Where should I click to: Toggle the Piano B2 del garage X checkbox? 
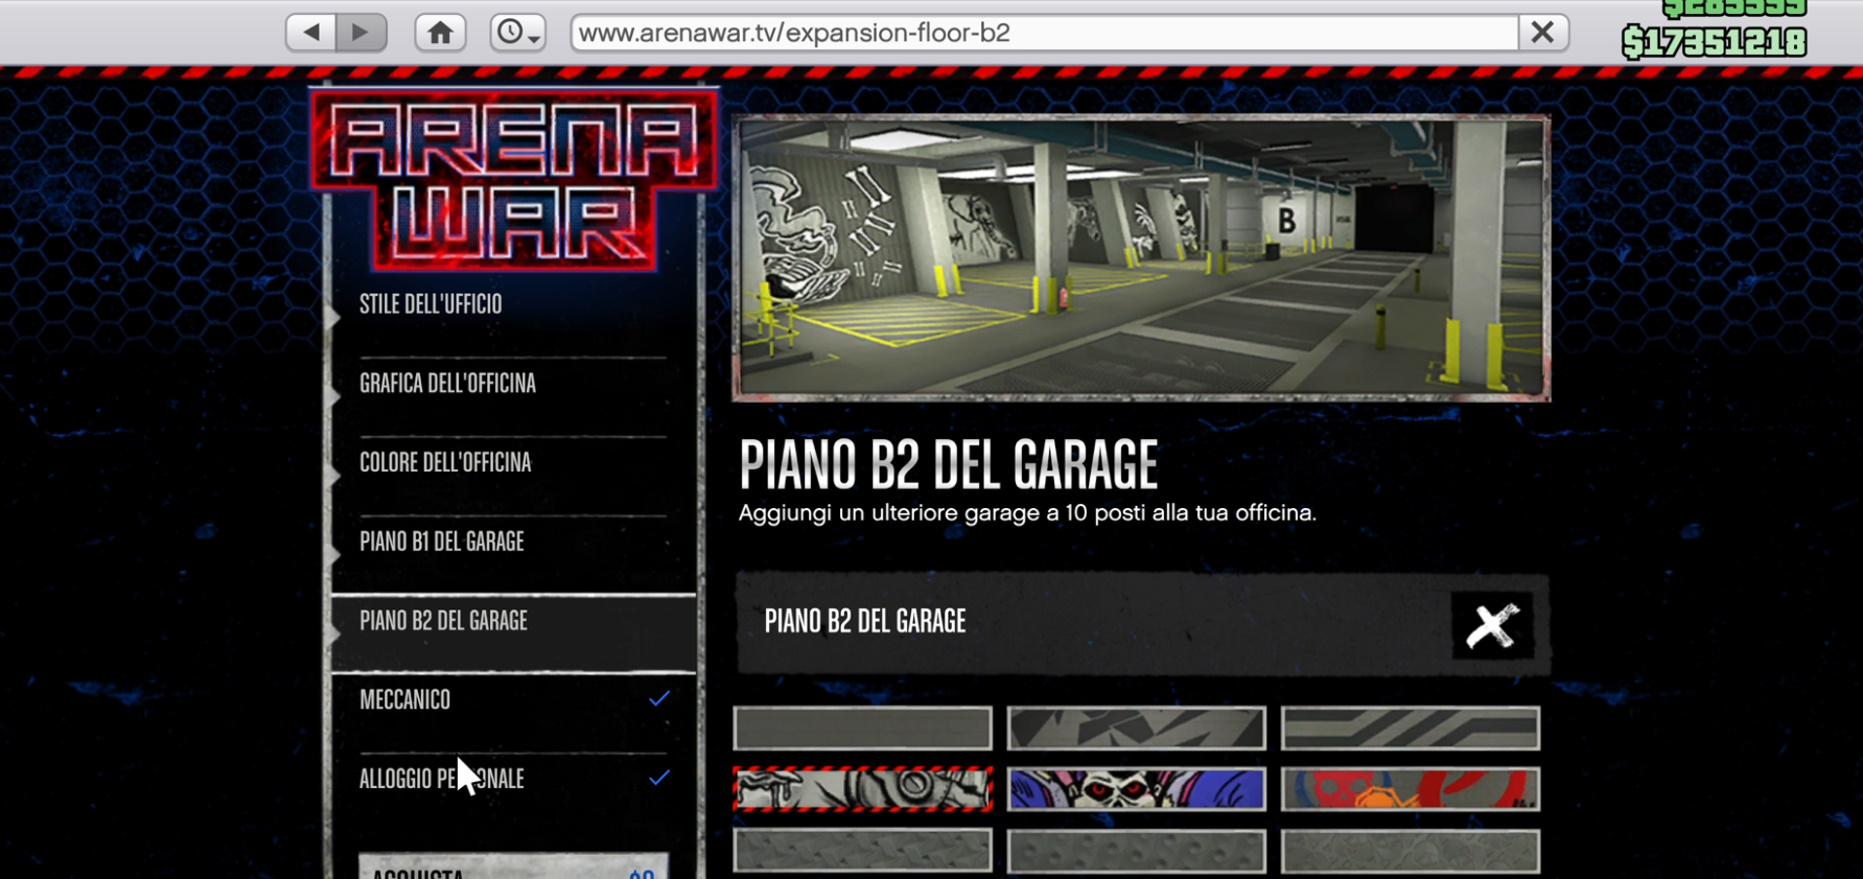[1492, 626]
